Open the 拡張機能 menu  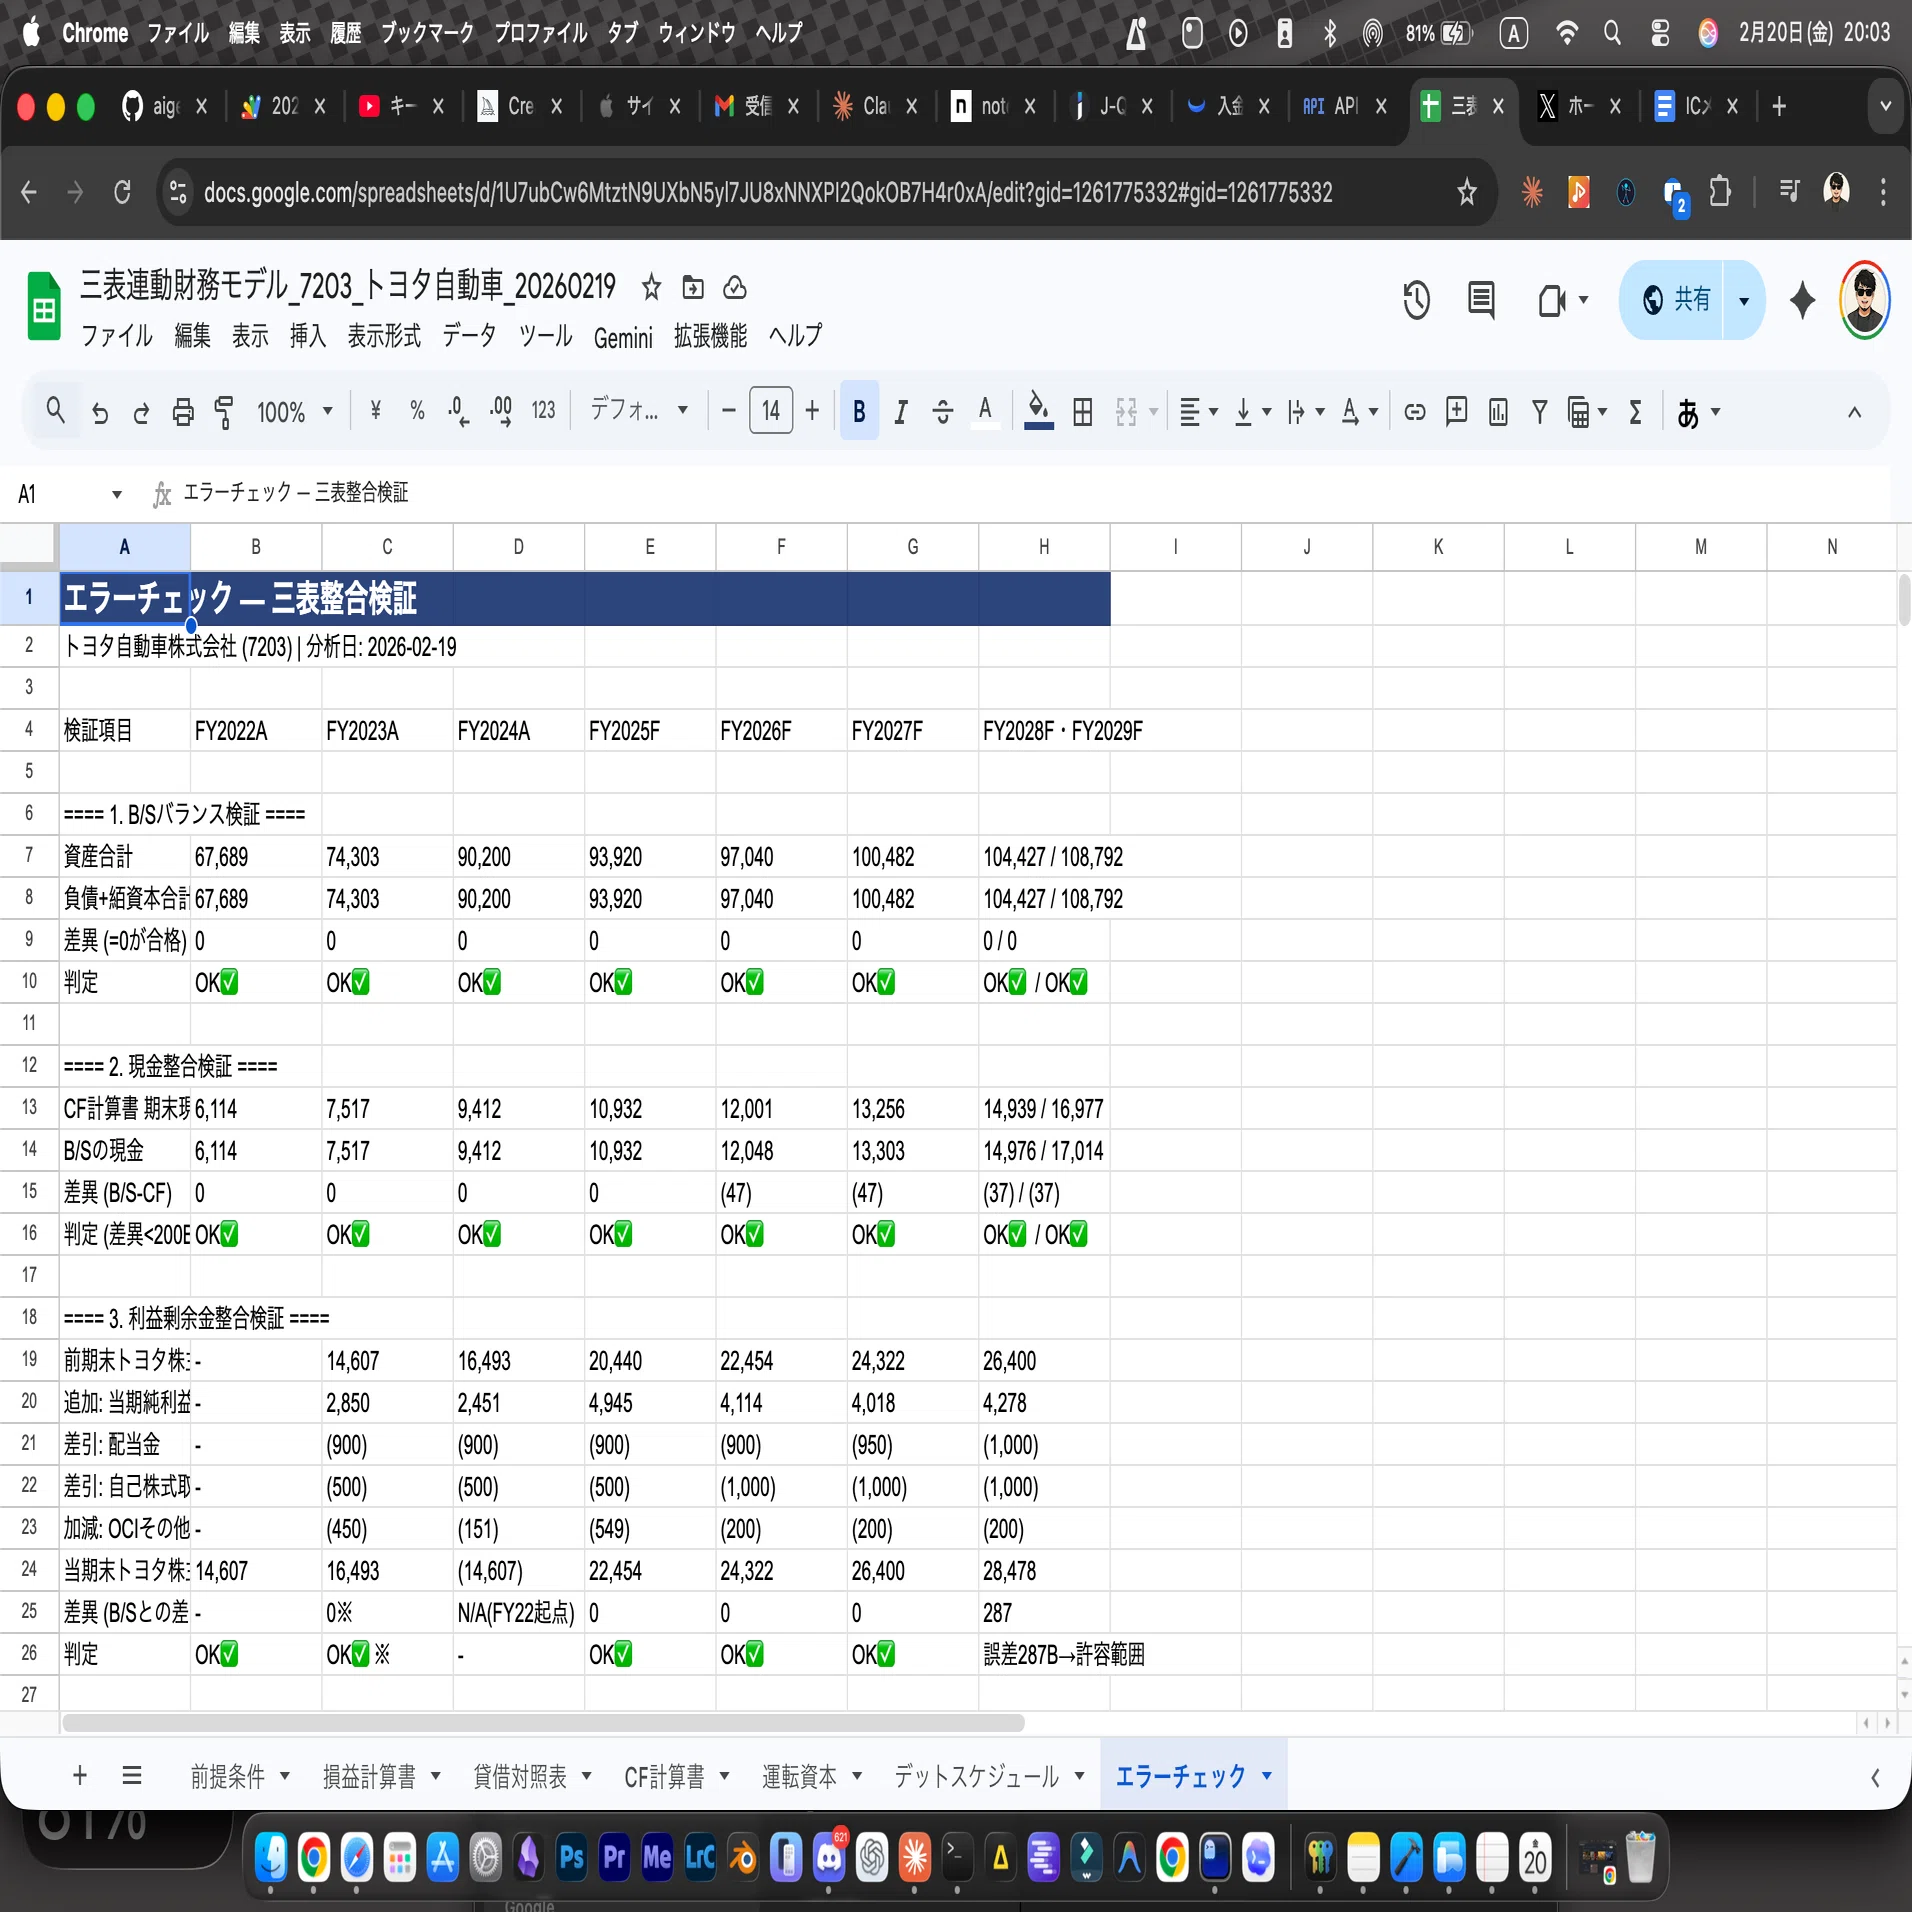point(711,336)
